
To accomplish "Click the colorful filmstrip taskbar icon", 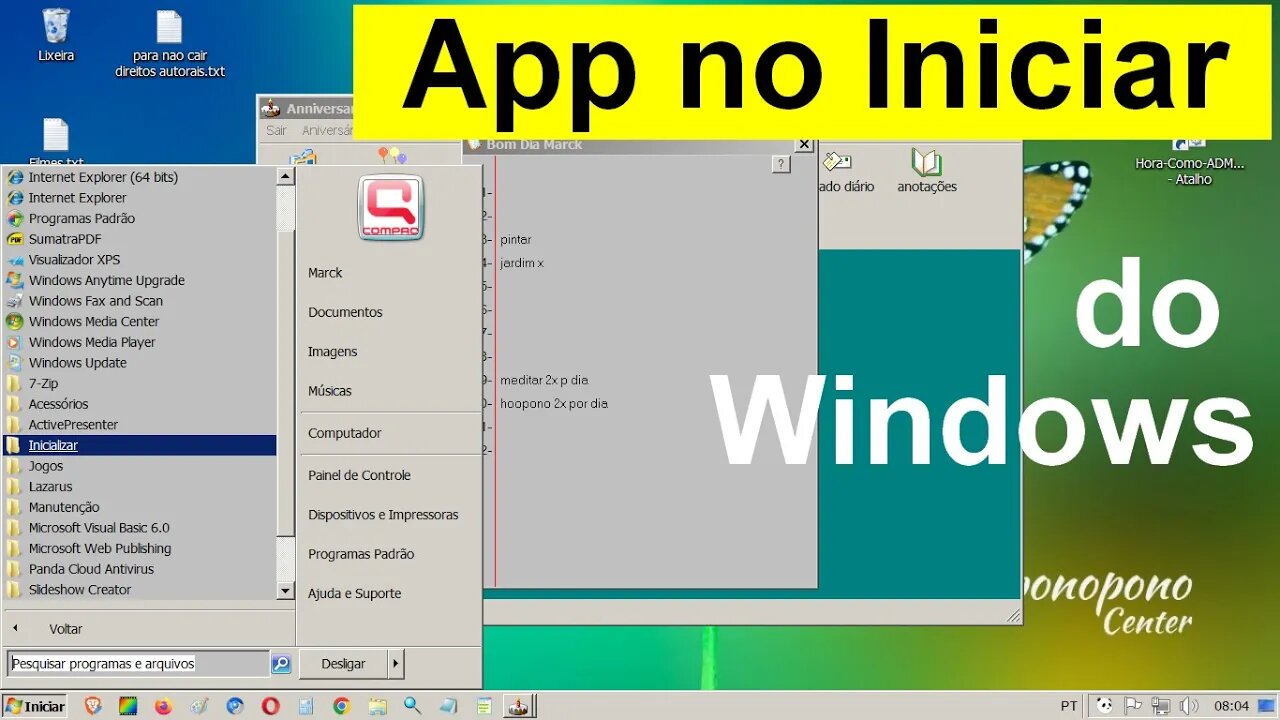I will (x=128, y=706).
